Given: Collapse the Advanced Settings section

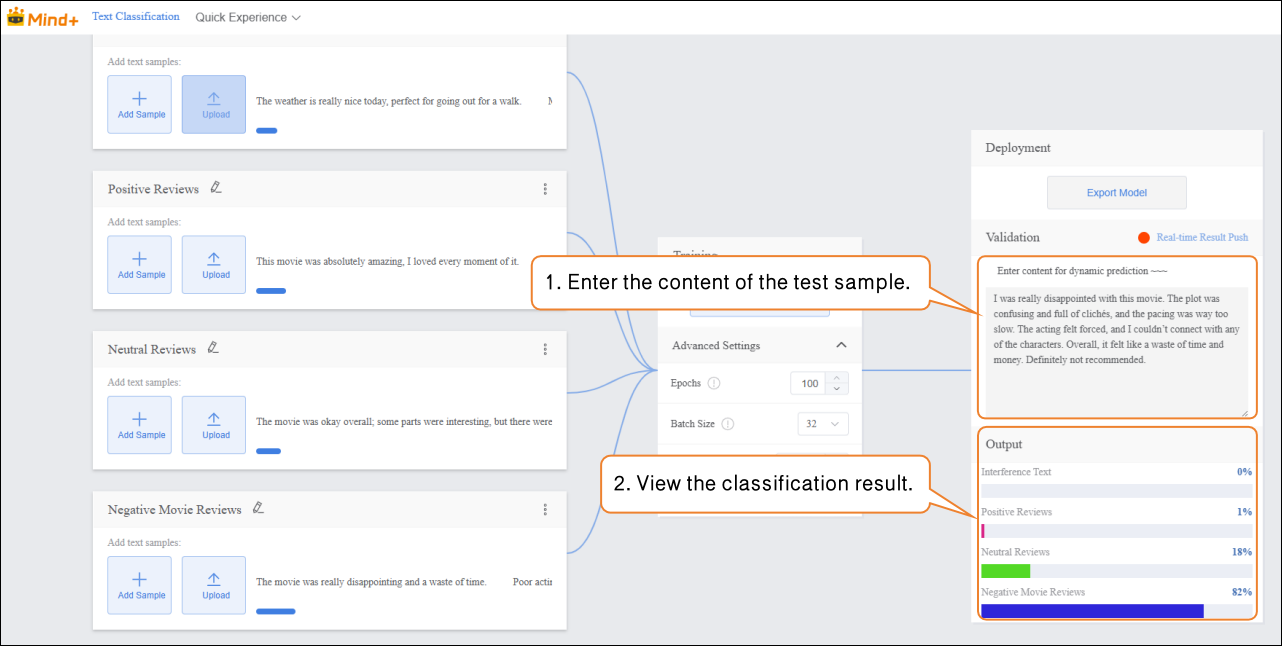Looking at the screenshot, I should 841,346.
